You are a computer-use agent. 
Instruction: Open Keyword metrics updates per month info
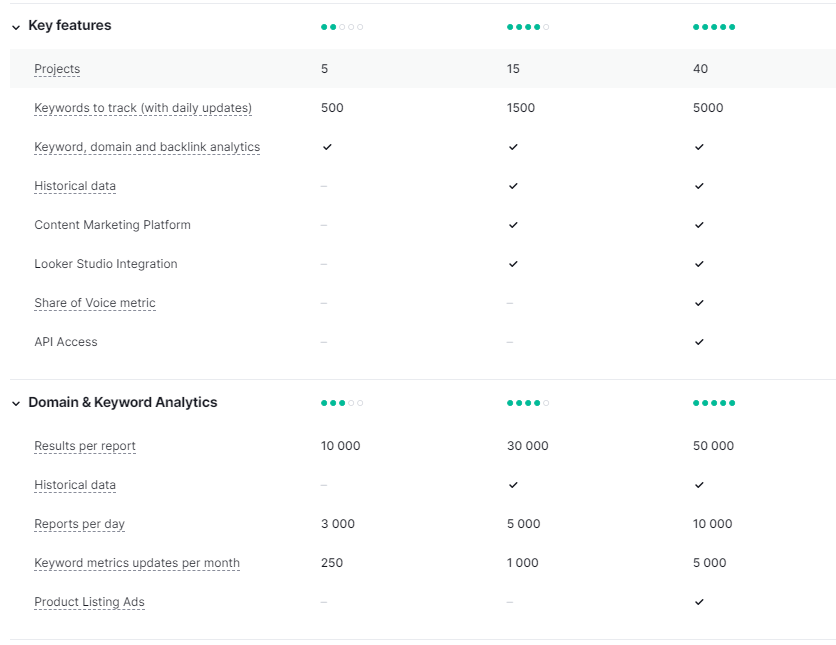coord(137,563)
